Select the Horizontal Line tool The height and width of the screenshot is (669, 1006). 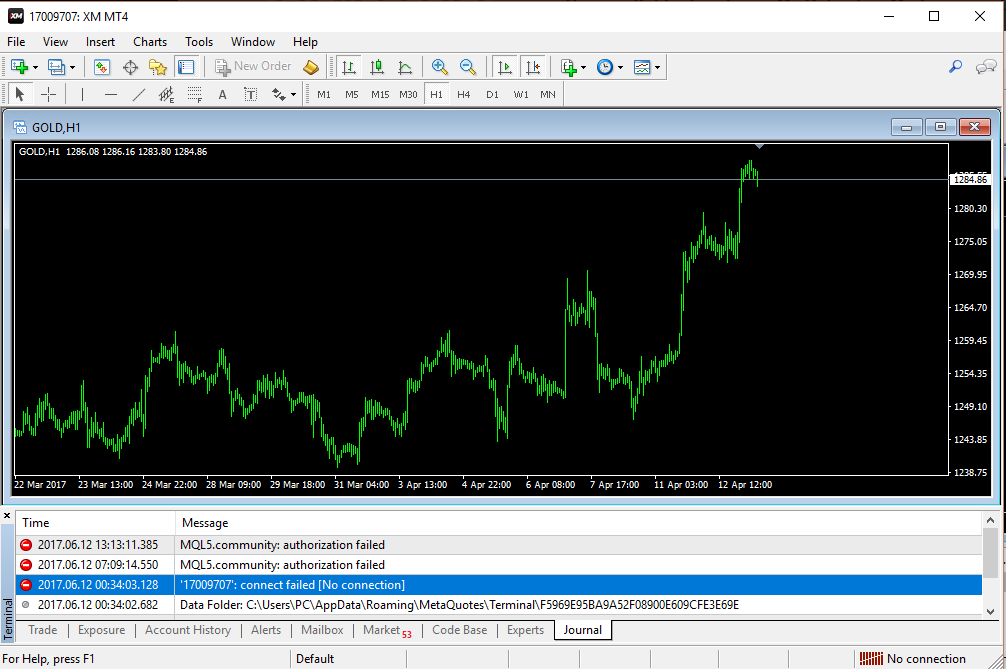click(x=111, y=94)
